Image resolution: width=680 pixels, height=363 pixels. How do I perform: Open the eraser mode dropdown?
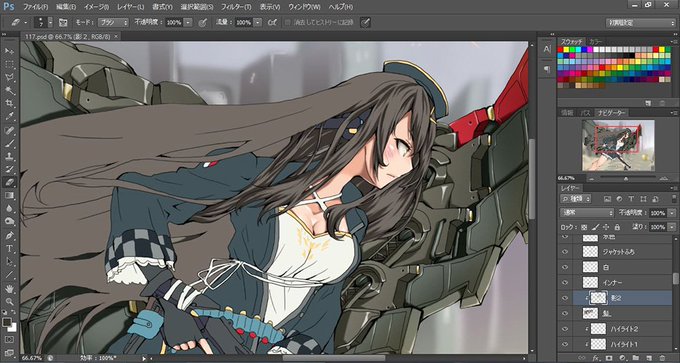coord(113,23)
